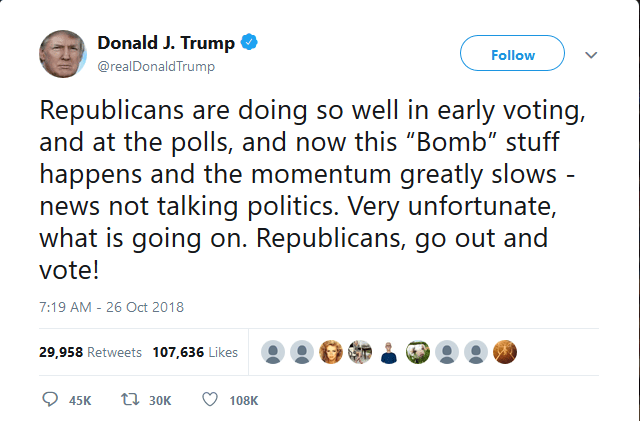Viewport: 640px width, 421px height.
Task: Like the tweet with the heart icon
Action: [x=210, y=399]
